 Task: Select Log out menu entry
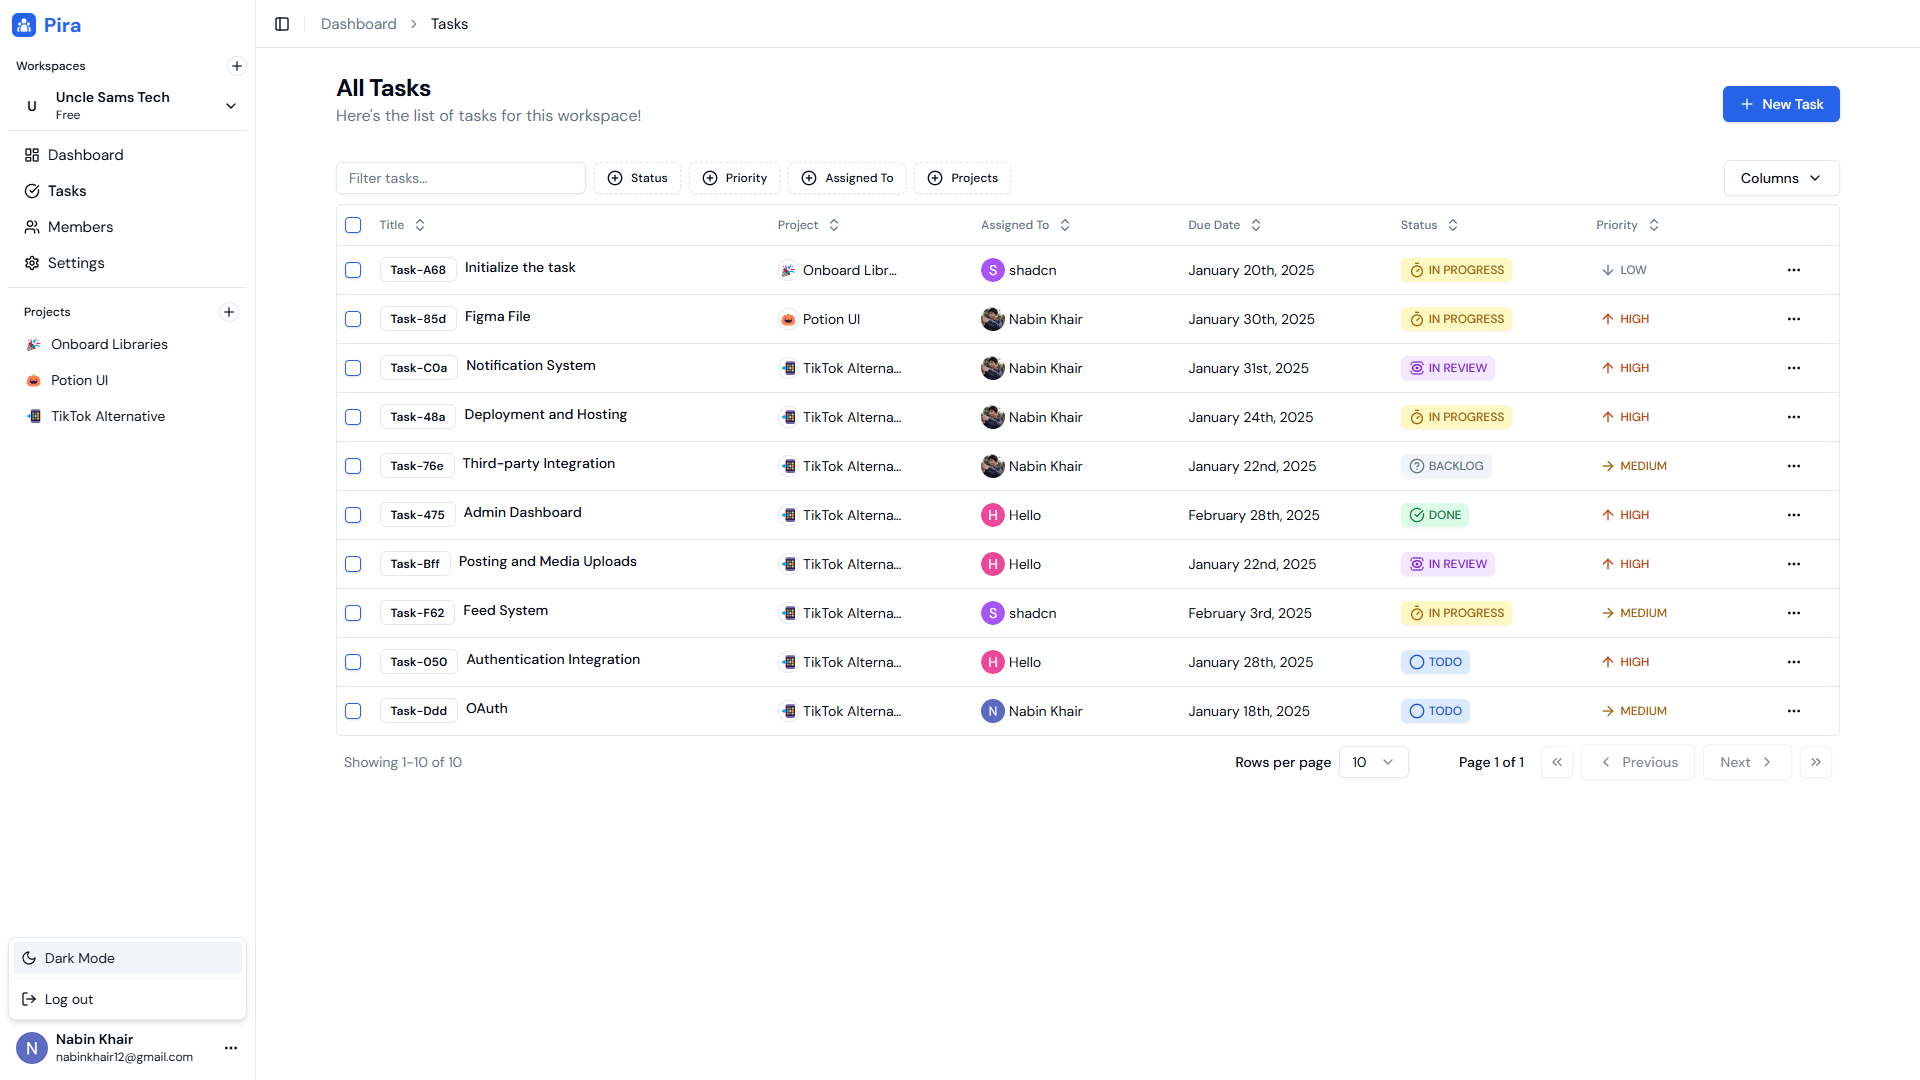coord(128,999)
